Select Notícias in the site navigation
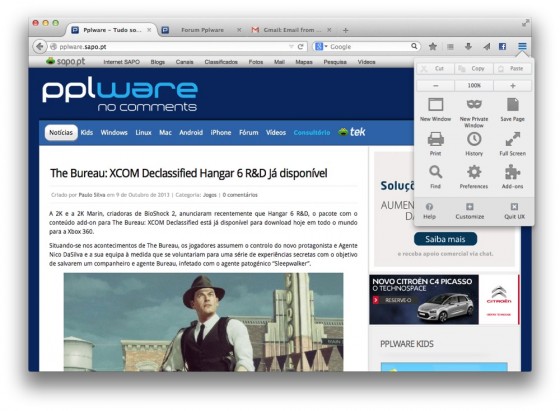 [61, 132]
